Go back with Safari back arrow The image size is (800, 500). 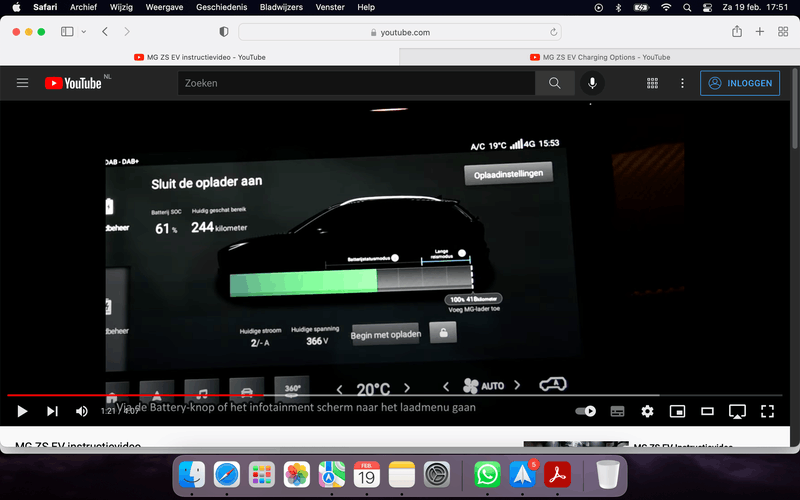[x=105, y=32]
